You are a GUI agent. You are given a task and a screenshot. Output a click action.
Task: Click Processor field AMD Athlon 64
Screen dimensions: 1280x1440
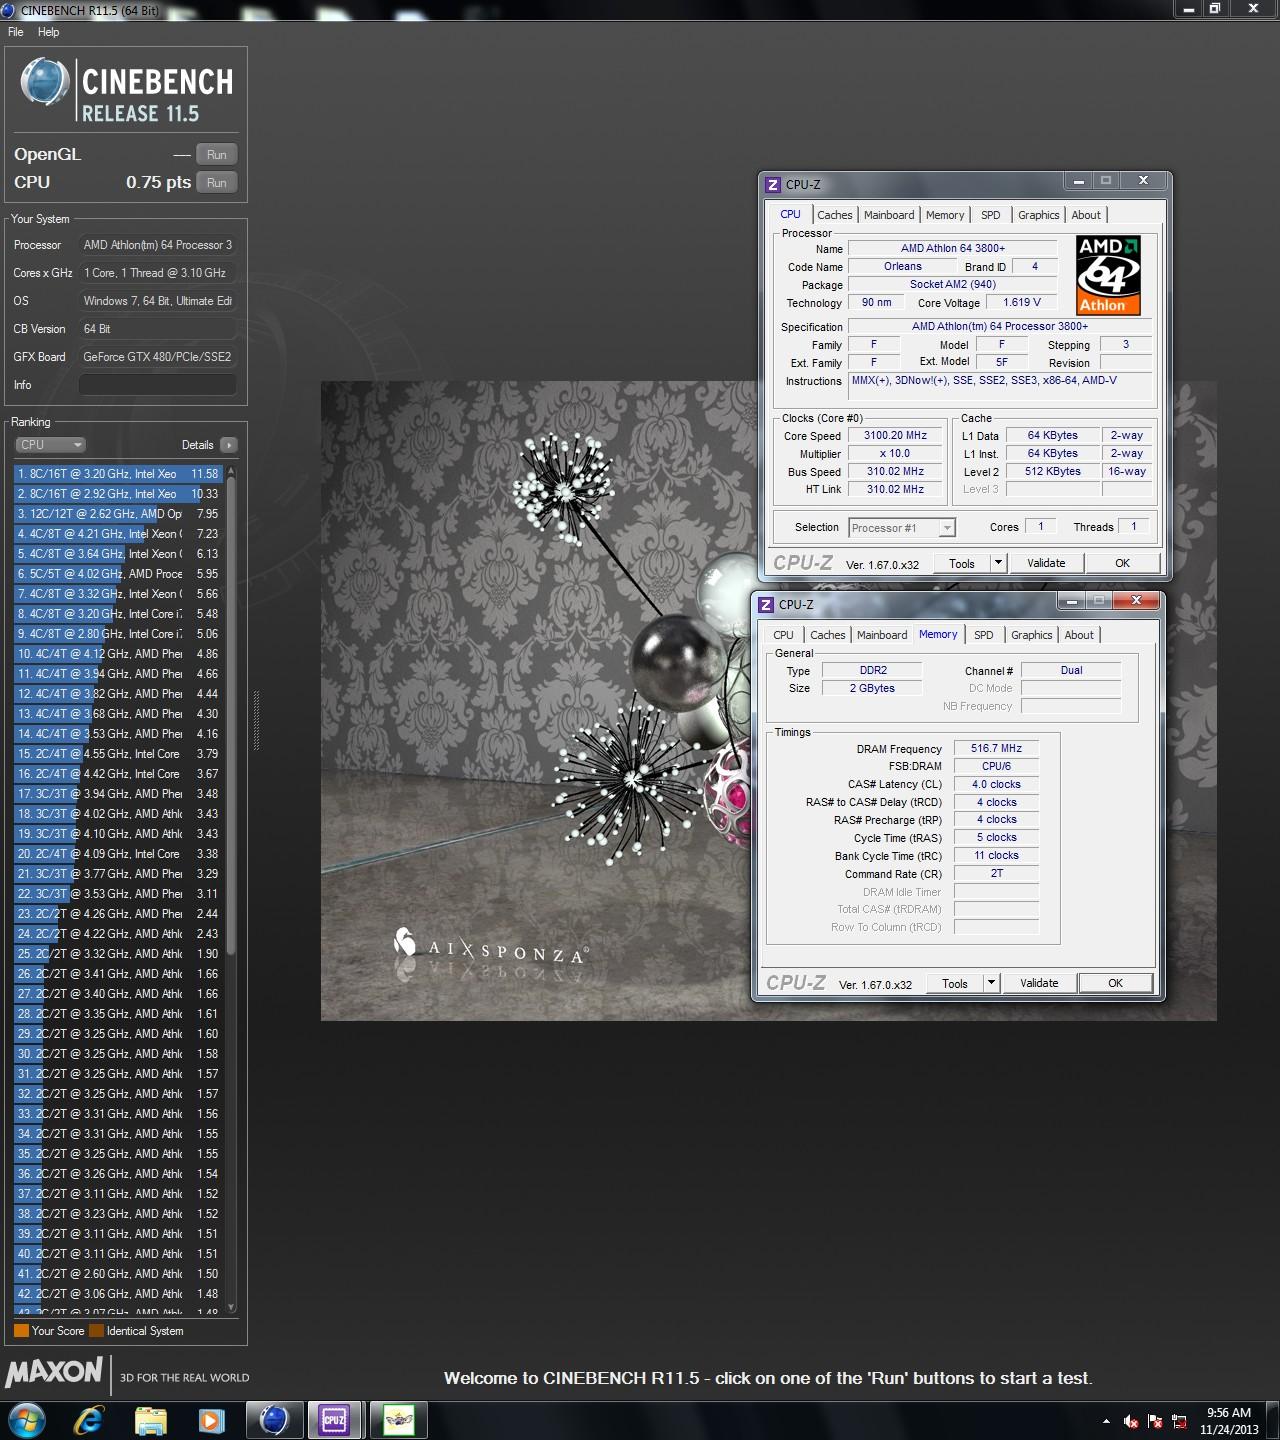coord(158,245)
